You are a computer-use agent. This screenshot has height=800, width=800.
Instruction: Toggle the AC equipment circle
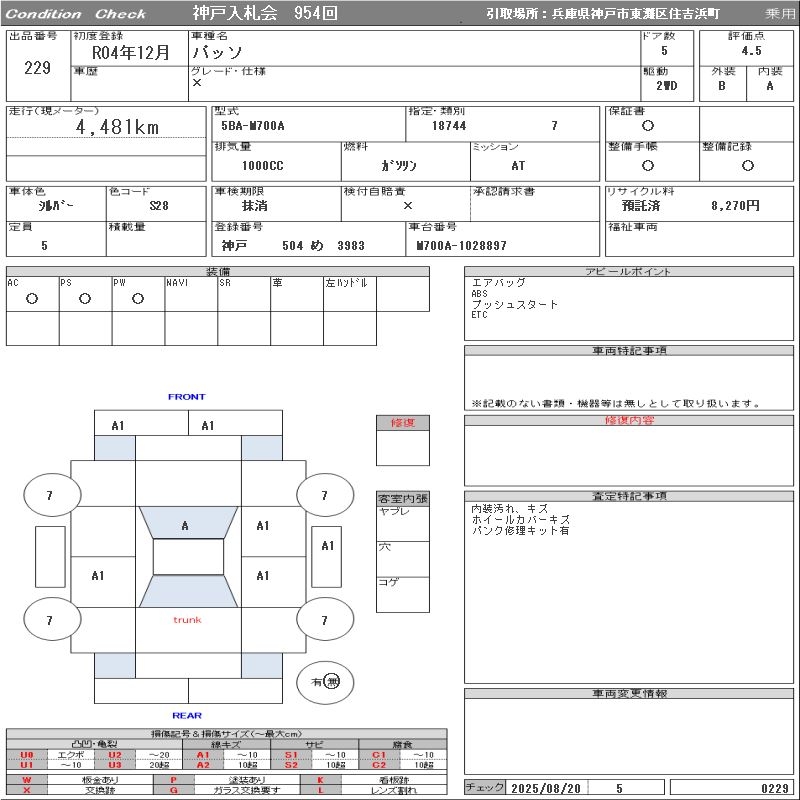pos(32,298)
